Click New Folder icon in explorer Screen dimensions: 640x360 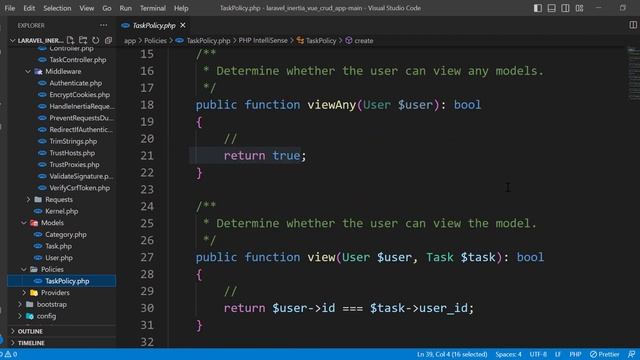[83, 40]
